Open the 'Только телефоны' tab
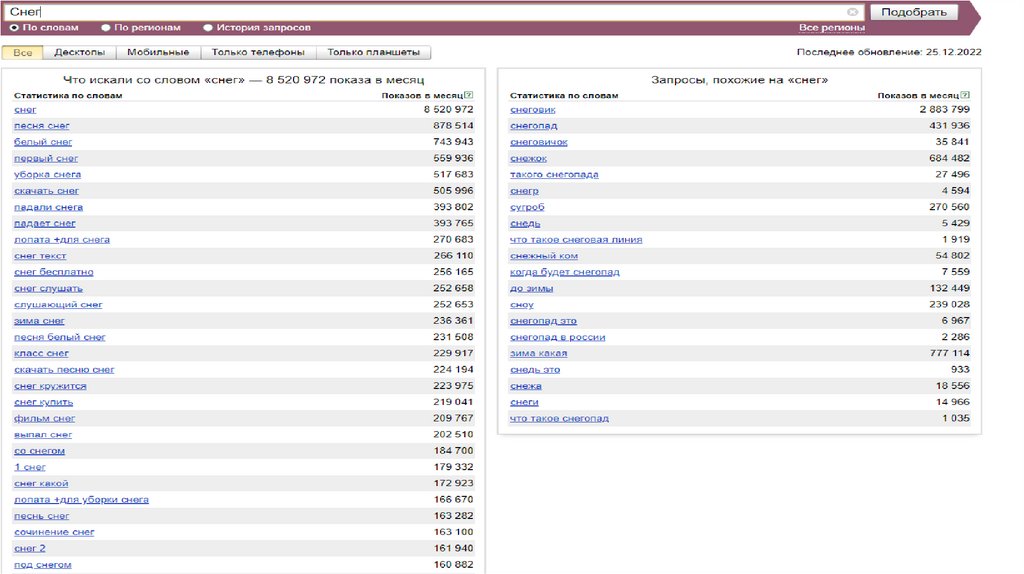 (x=258, y=52)
